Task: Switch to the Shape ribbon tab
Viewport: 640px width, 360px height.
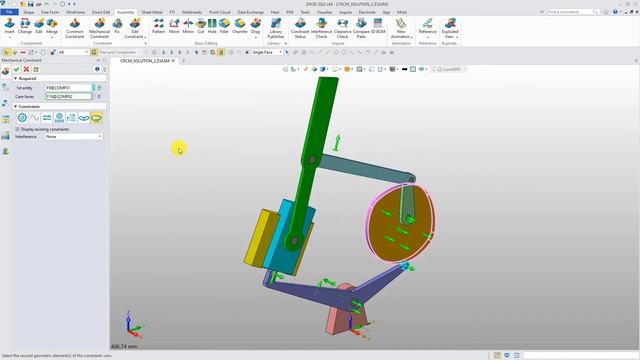Action: coord(29,12)
